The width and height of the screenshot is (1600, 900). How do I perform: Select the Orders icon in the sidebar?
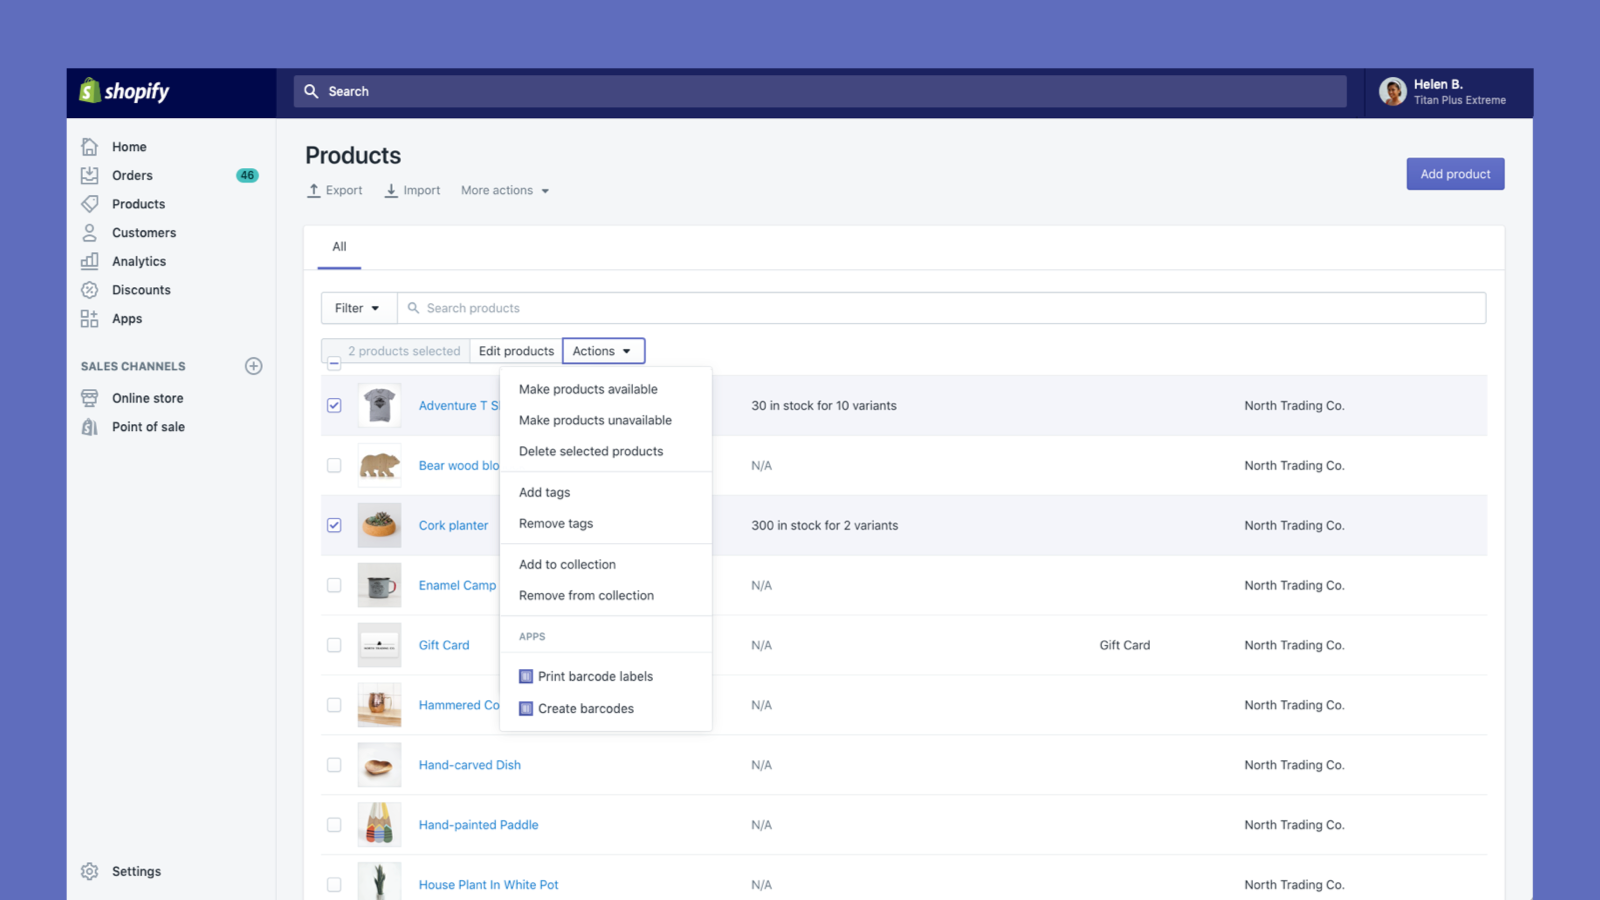tap(90, 175)
